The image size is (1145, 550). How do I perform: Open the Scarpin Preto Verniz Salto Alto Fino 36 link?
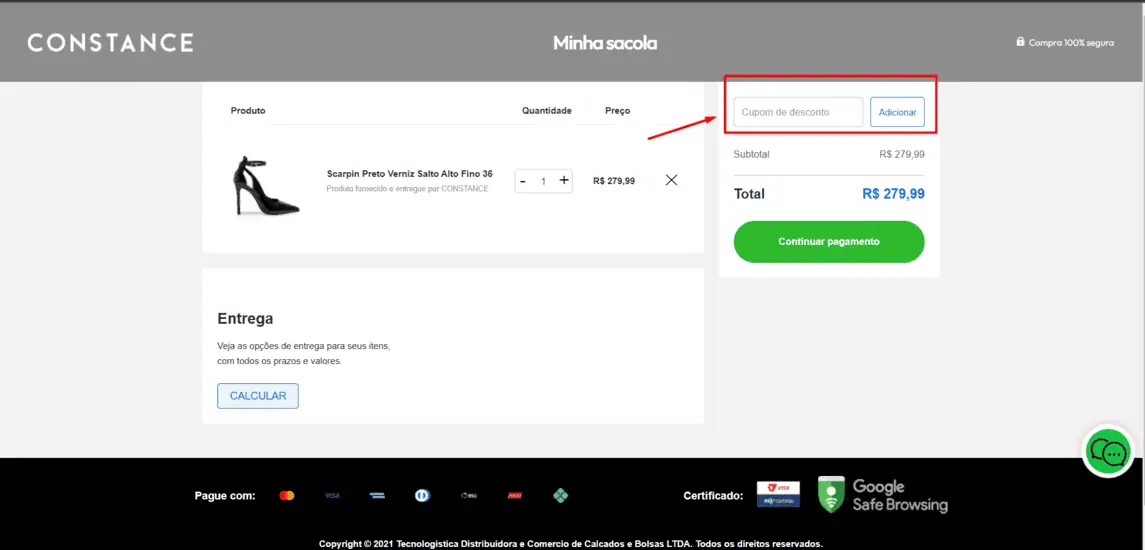410,174
